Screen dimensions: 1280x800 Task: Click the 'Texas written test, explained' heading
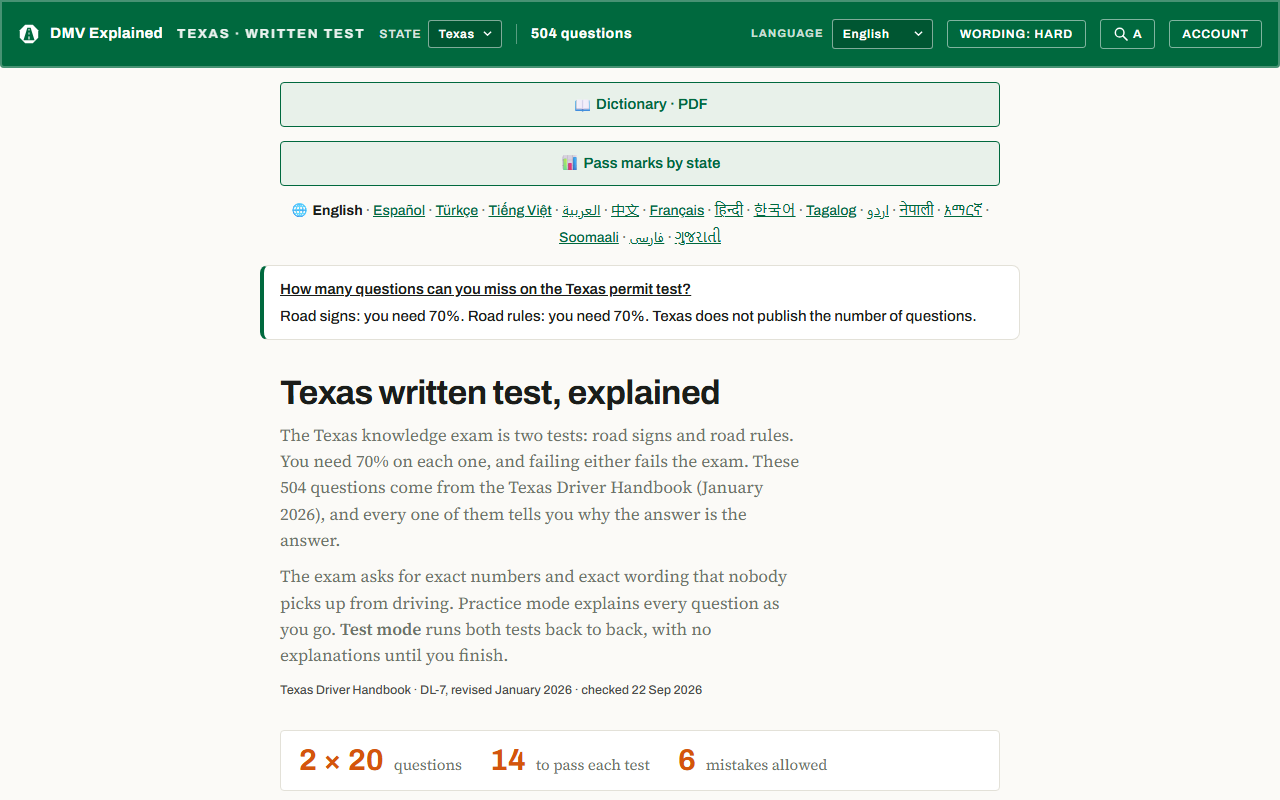pos(500,393)
